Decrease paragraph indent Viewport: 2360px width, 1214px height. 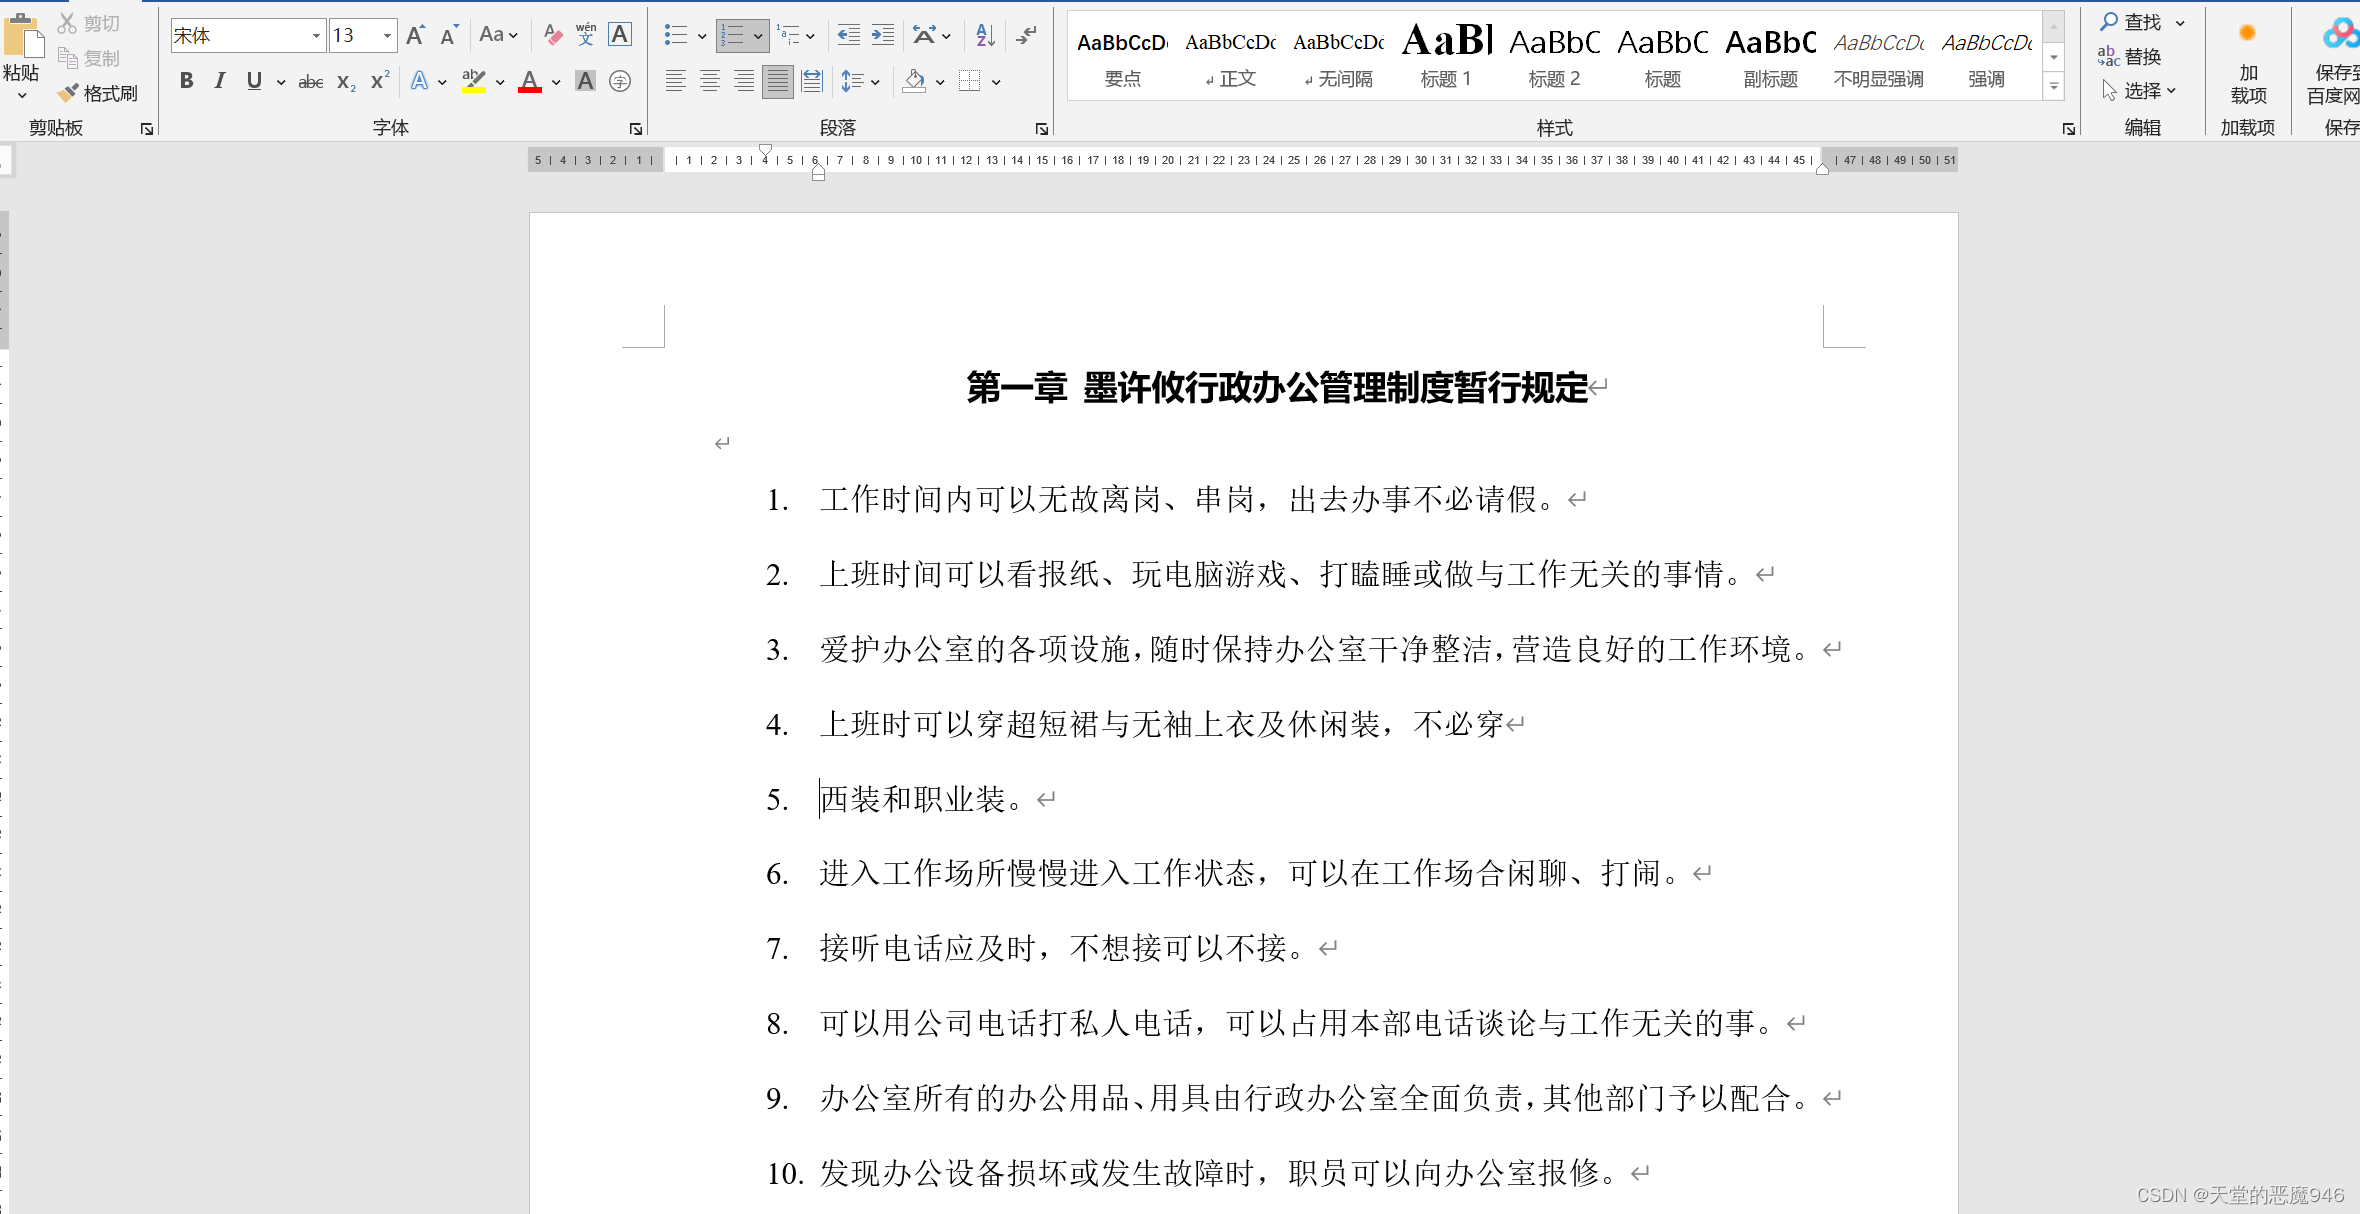pos(848,36)
